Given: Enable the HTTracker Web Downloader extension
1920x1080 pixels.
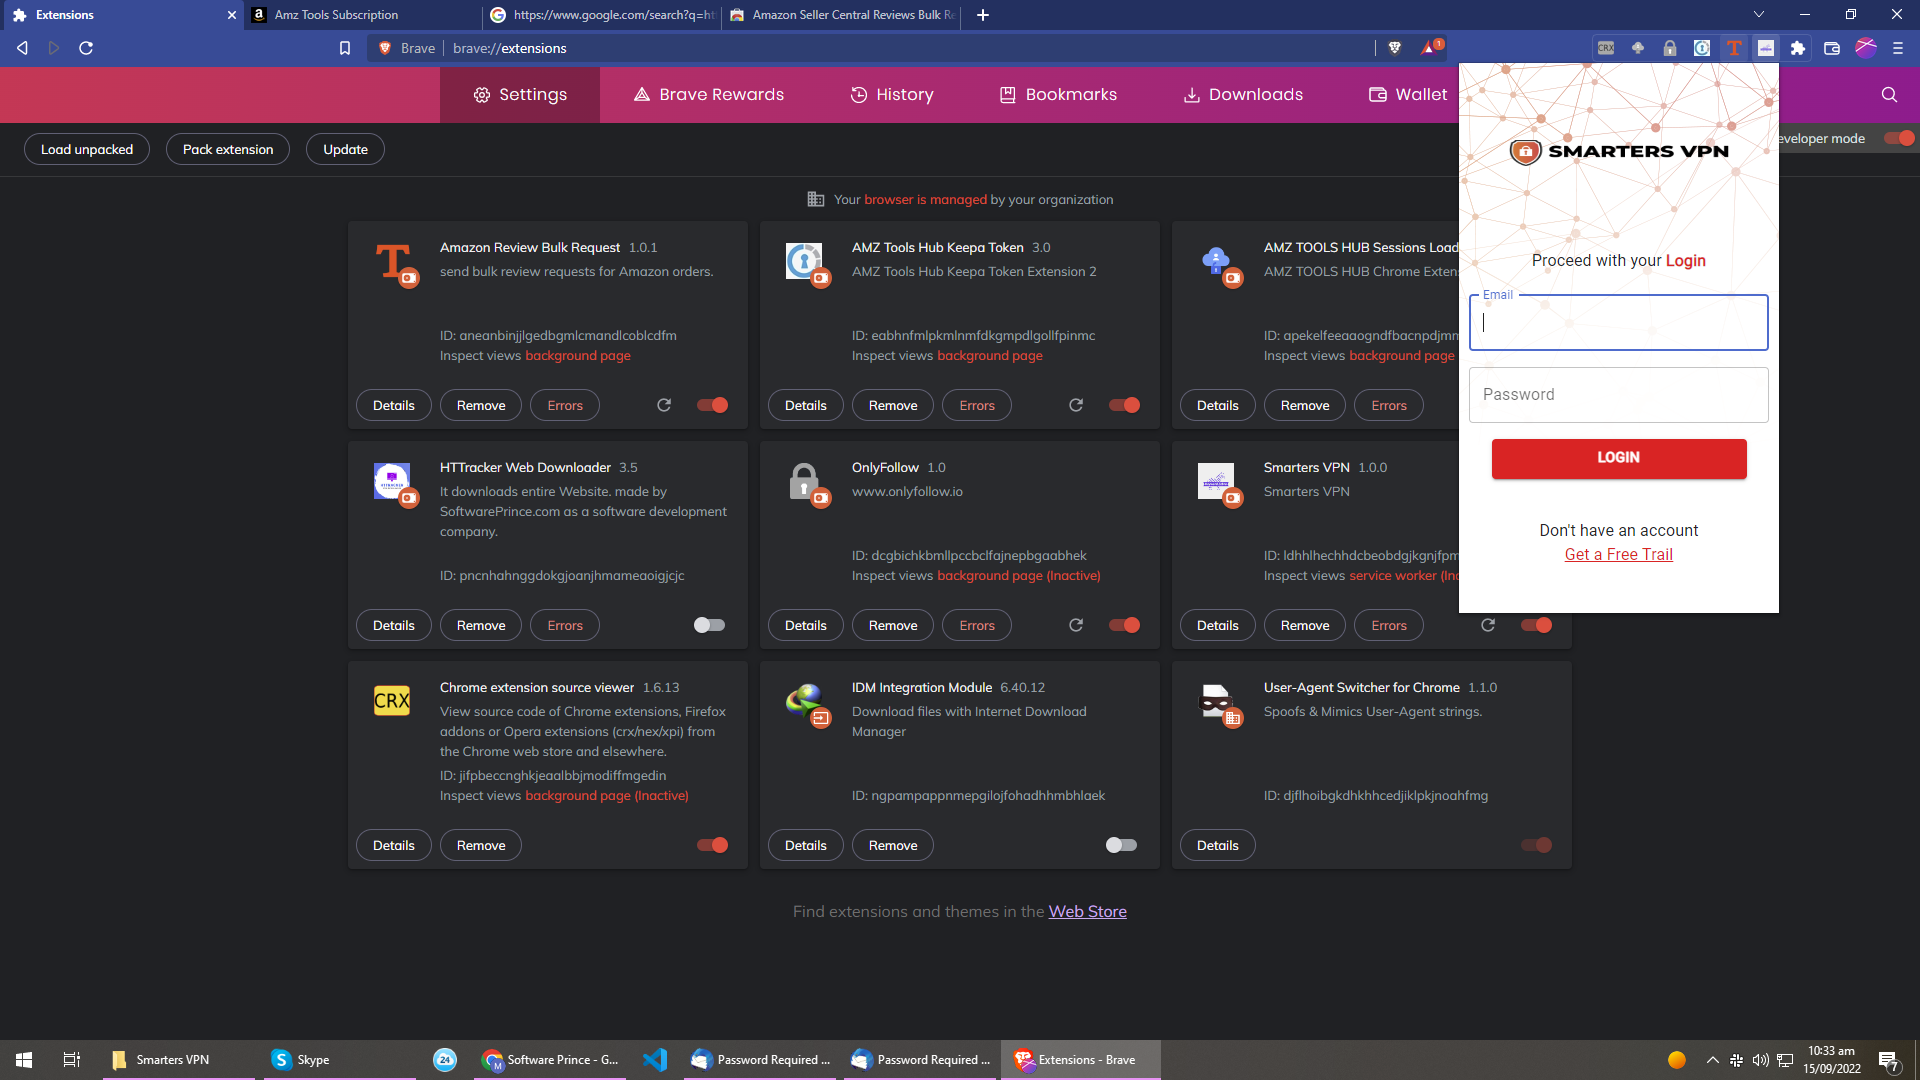Looking at the screenshot, I should click(709, 625).
